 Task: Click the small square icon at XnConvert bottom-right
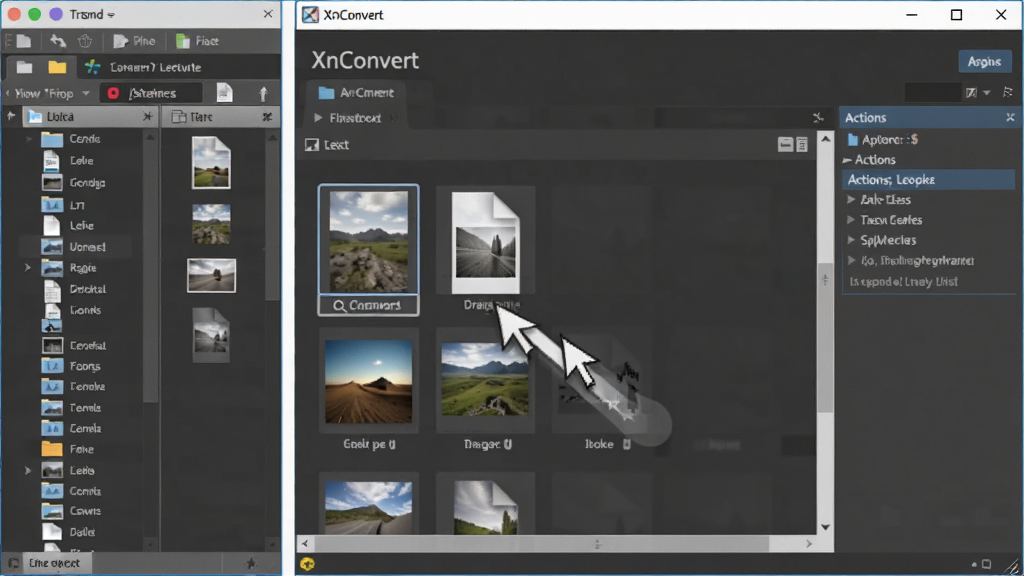pos(987,564)
